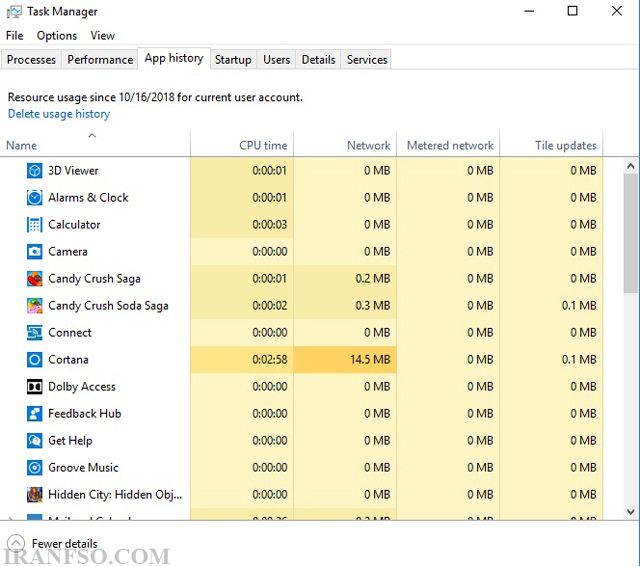Click Cortana's 0.1 MB tile updates cell

(551, 360)
